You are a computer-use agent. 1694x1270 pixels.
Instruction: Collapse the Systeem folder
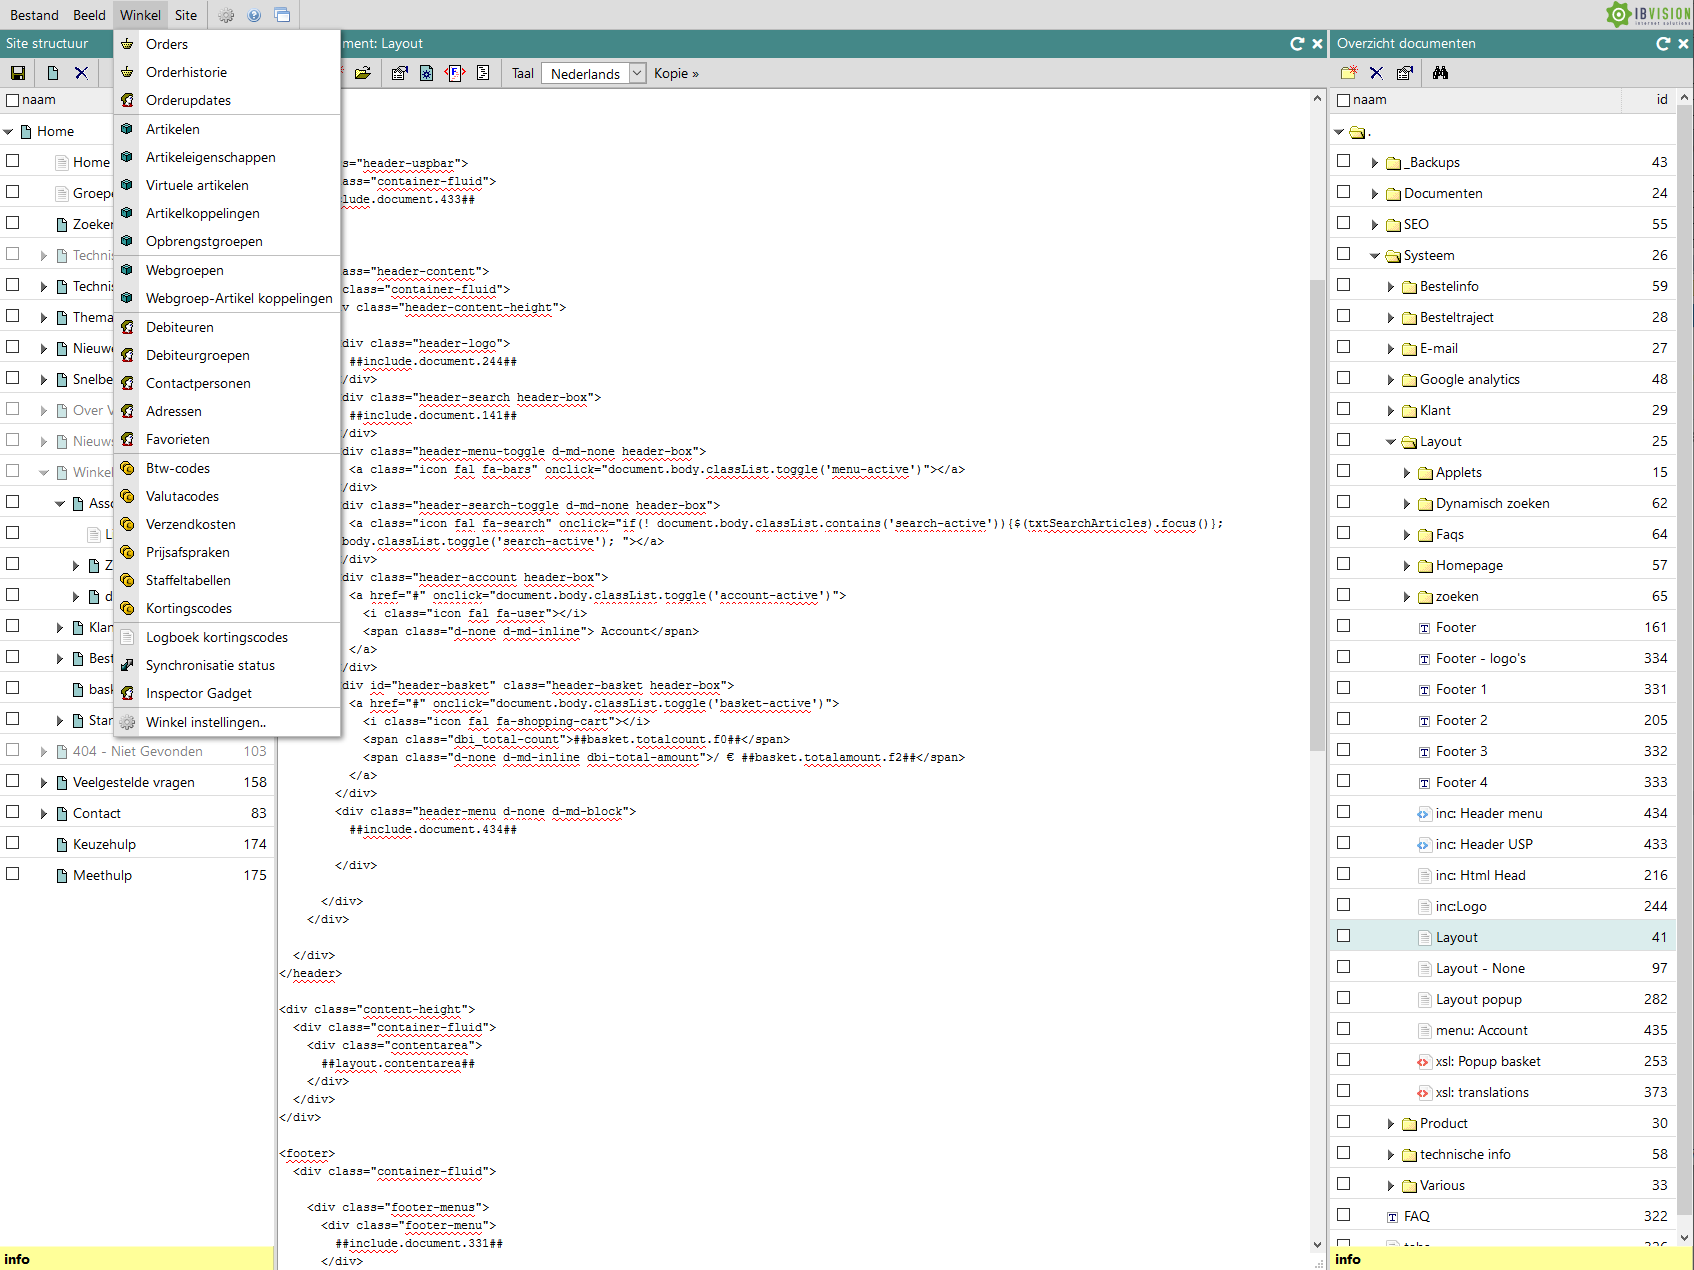1375,256
